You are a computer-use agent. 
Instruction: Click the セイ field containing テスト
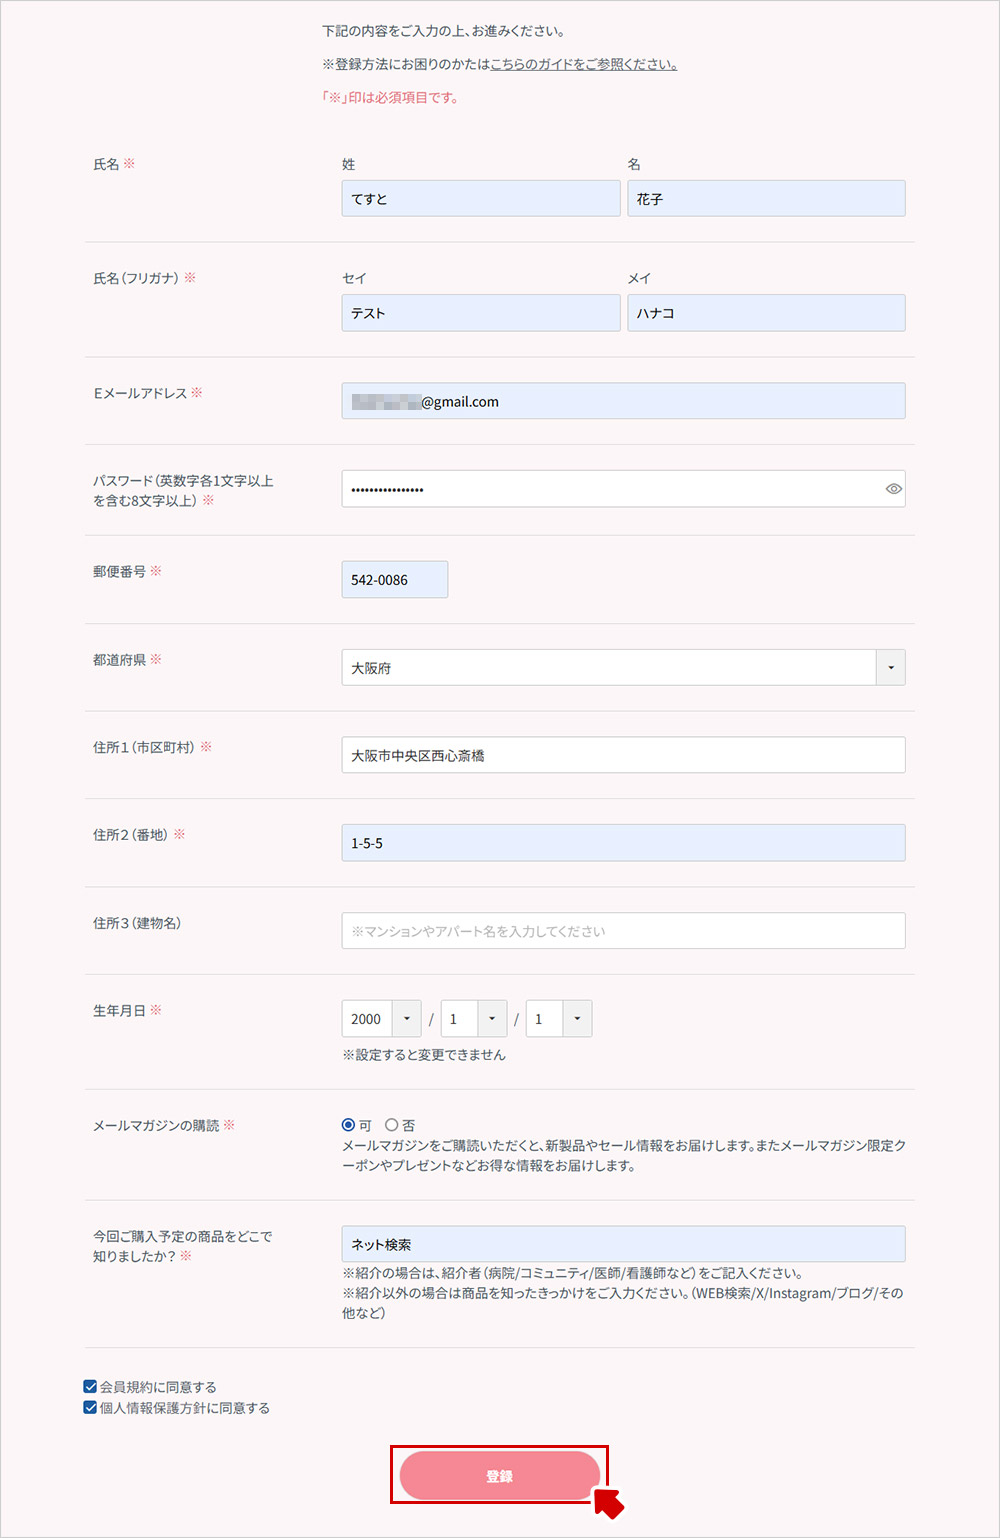(x=480, y=312)
